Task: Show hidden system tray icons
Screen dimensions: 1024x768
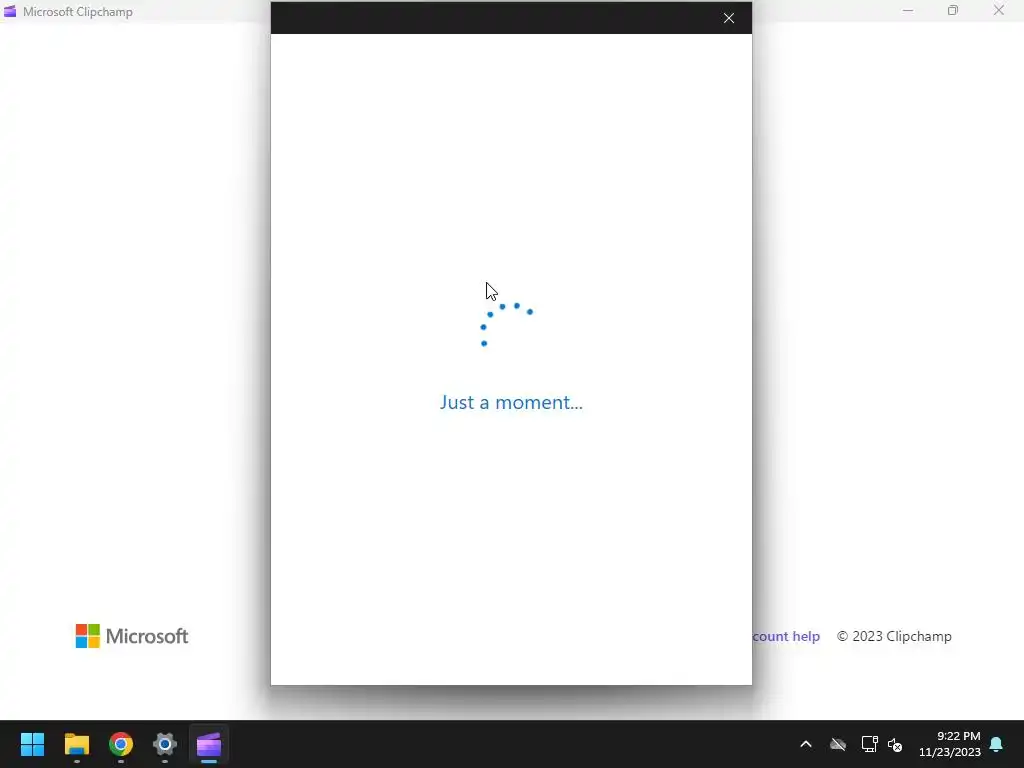Action: (x=806, y=744)
